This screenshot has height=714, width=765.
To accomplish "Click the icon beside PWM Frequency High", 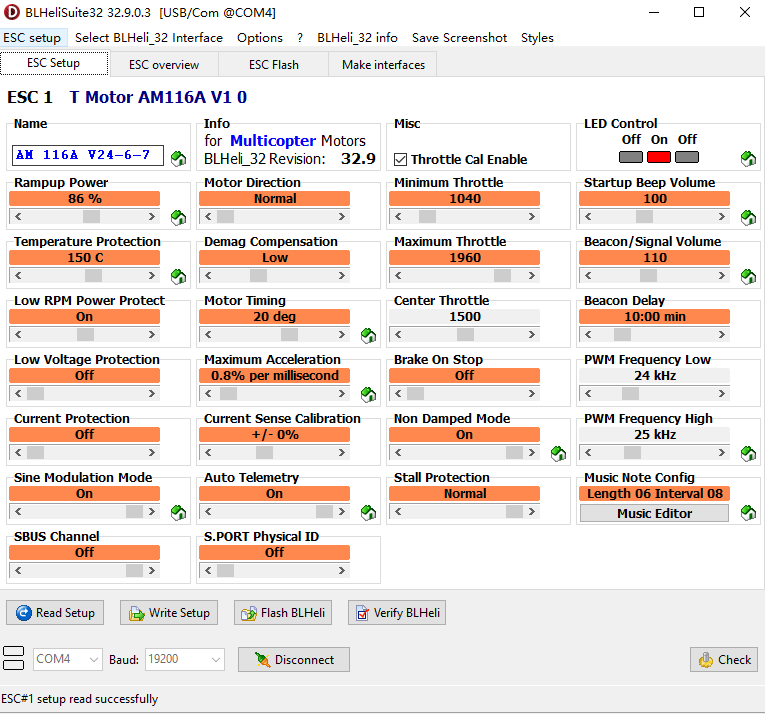I will [748, 453].
